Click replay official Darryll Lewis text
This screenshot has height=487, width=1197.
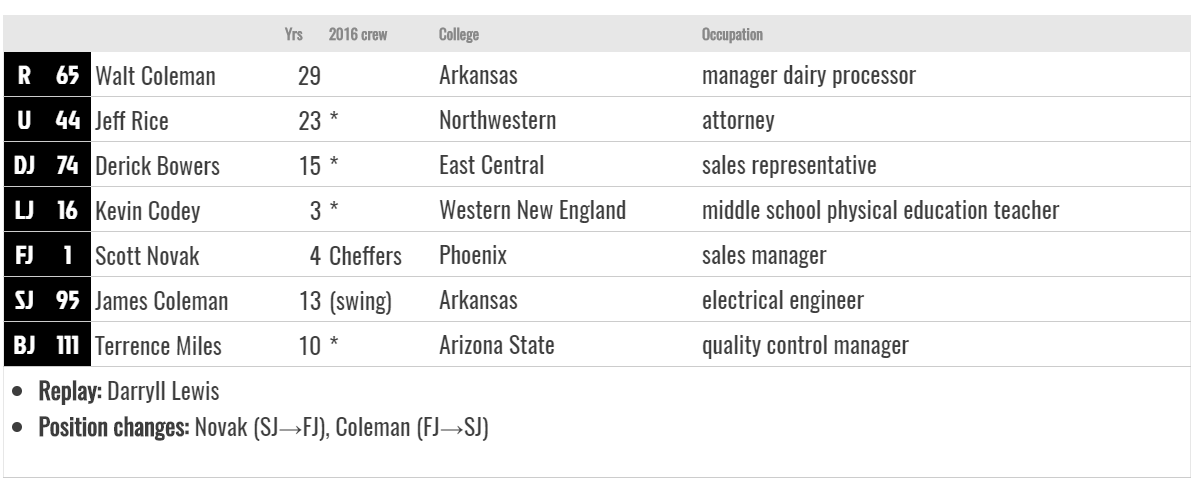(163, 391)
